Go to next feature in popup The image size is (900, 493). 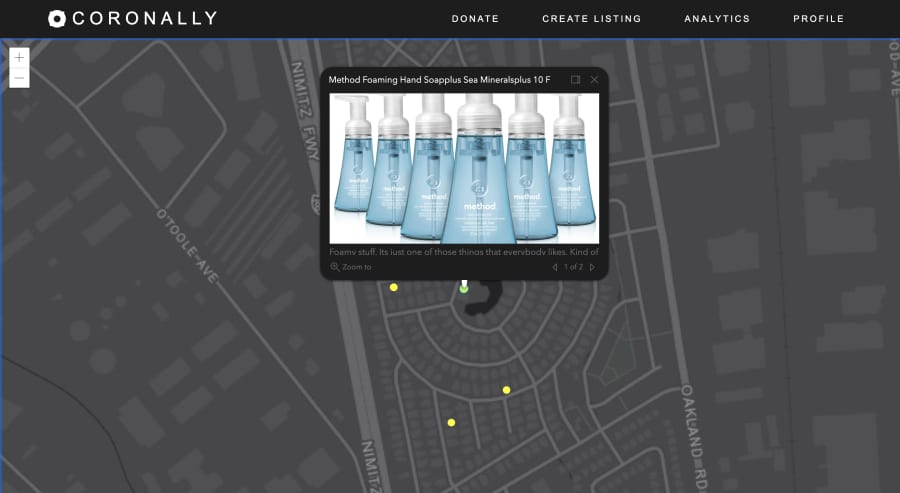(592, 267)
